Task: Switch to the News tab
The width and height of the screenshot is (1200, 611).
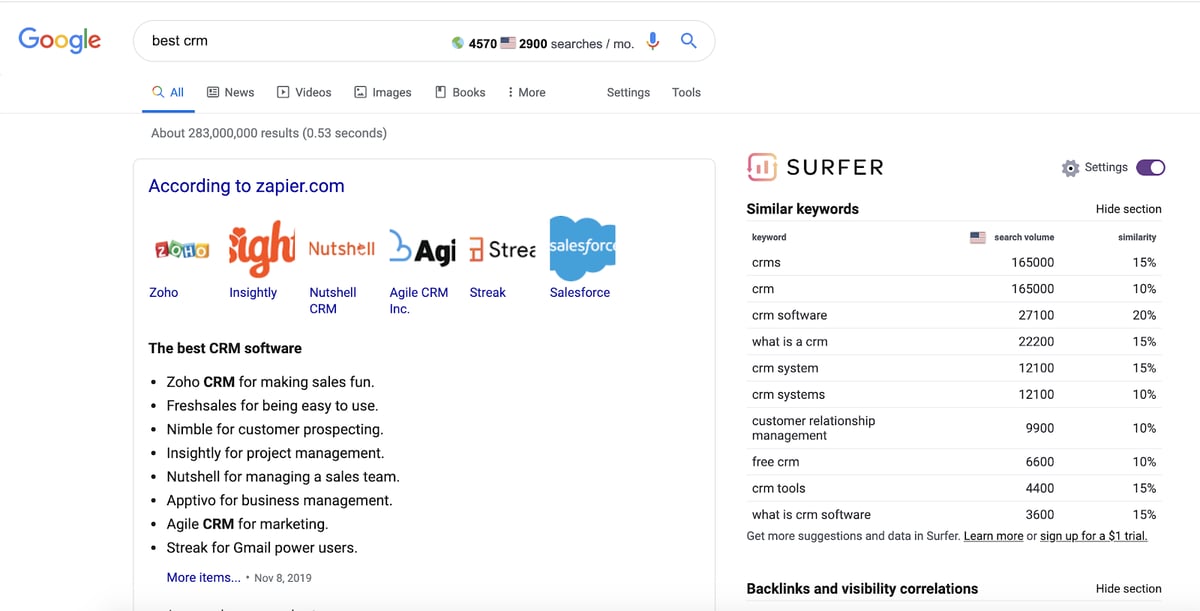Action: tap(230, 91)
